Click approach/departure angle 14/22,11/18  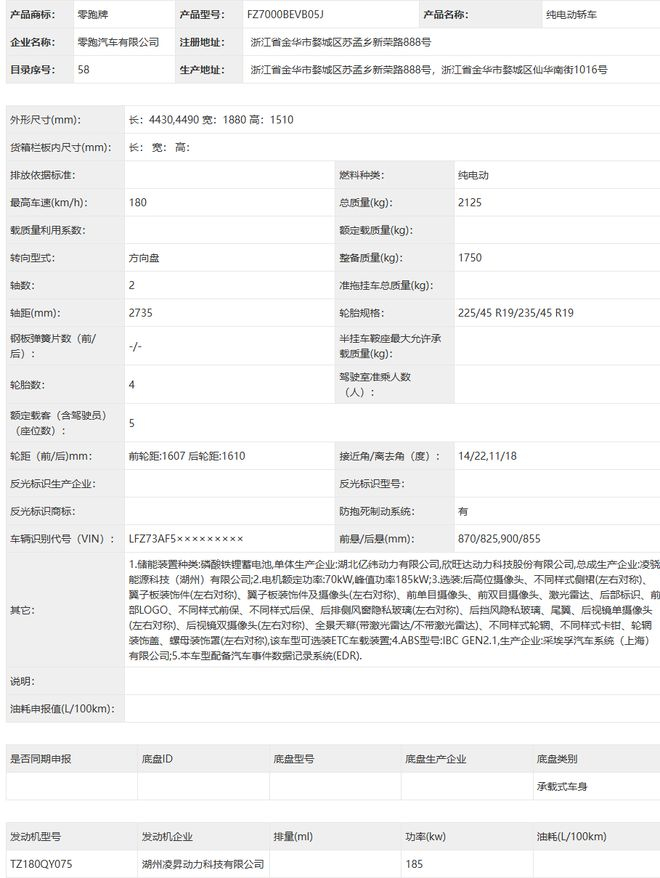tap(487, 456)
